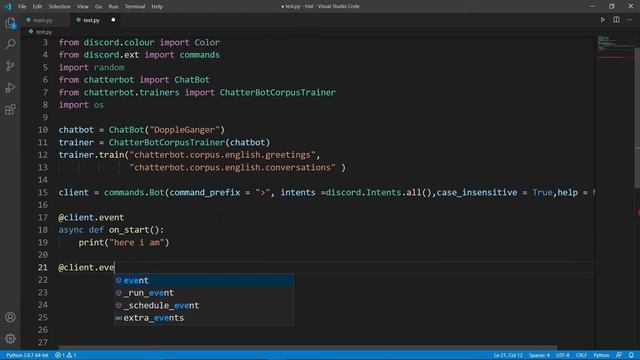Open the Run menu
This screenshot has width=640, height=360.
click(x=113, y=7)
